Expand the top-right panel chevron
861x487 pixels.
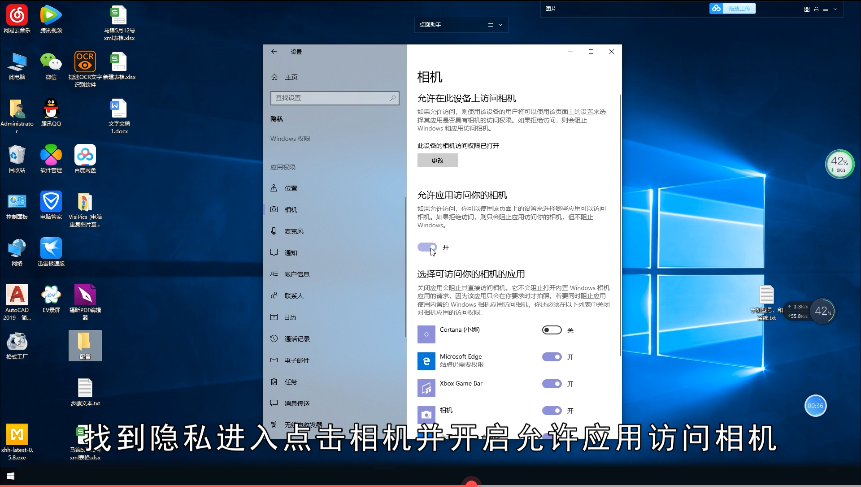836,9
